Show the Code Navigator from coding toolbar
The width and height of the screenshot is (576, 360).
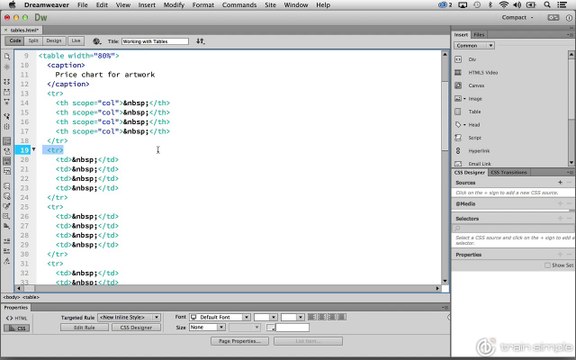click(7, 67)
